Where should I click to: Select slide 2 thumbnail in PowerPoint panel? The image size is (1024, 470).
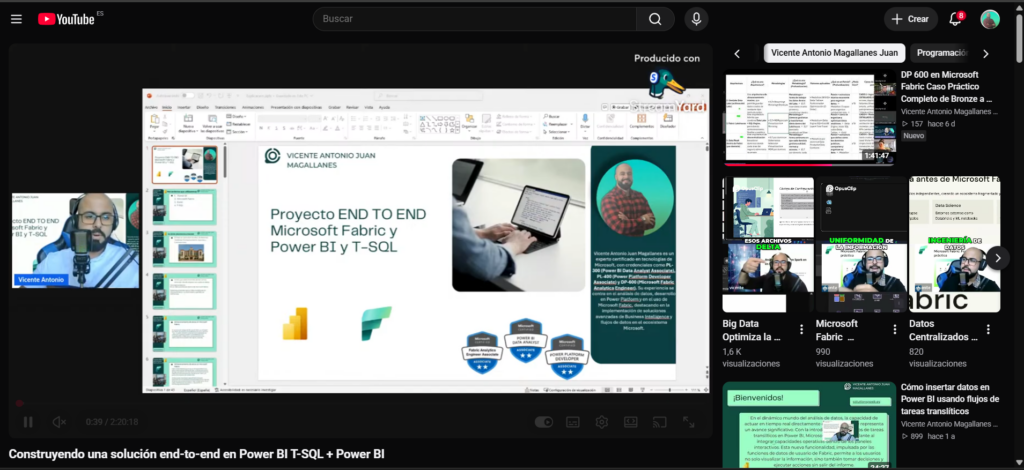[x=184, y=205]
